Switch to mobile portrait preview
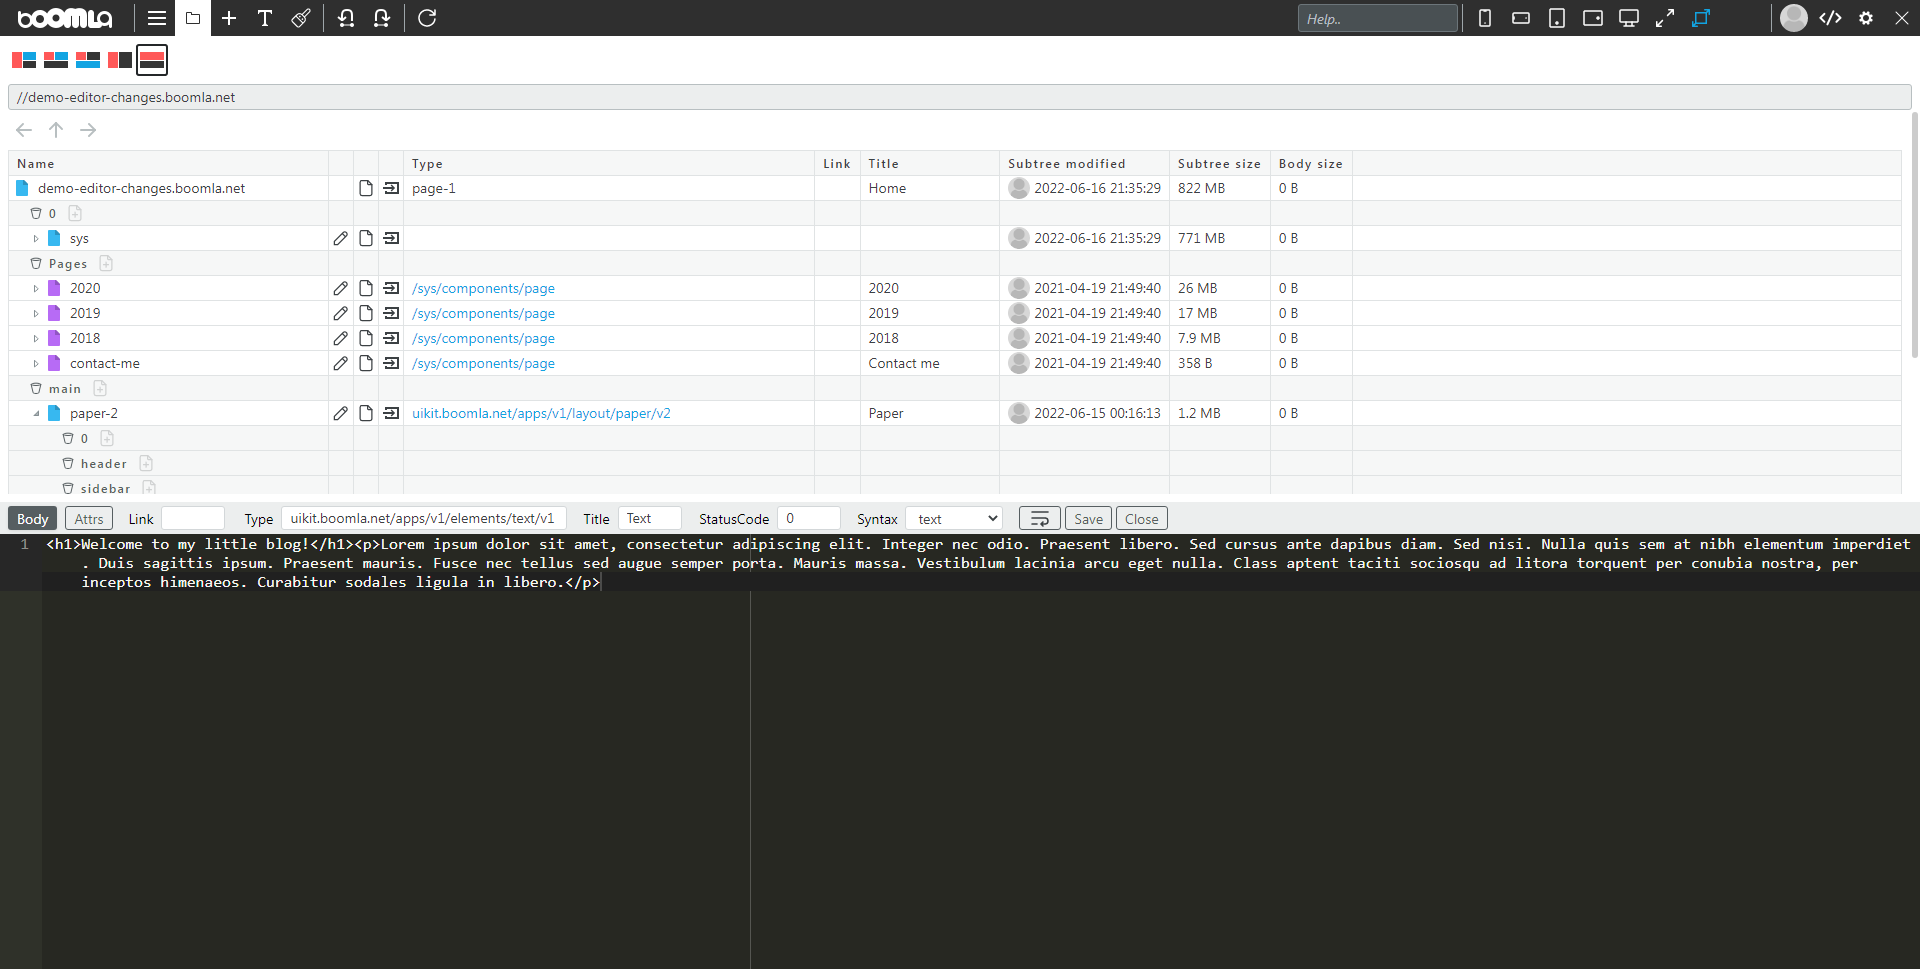 pos(1484,18)
